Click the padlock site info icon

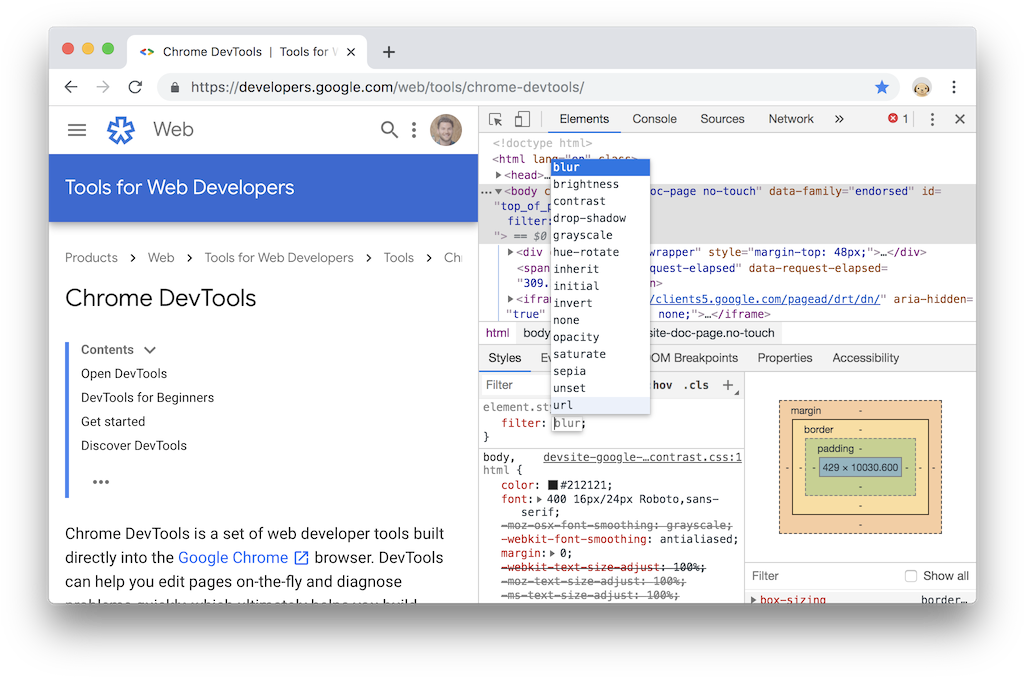(175, 87)
